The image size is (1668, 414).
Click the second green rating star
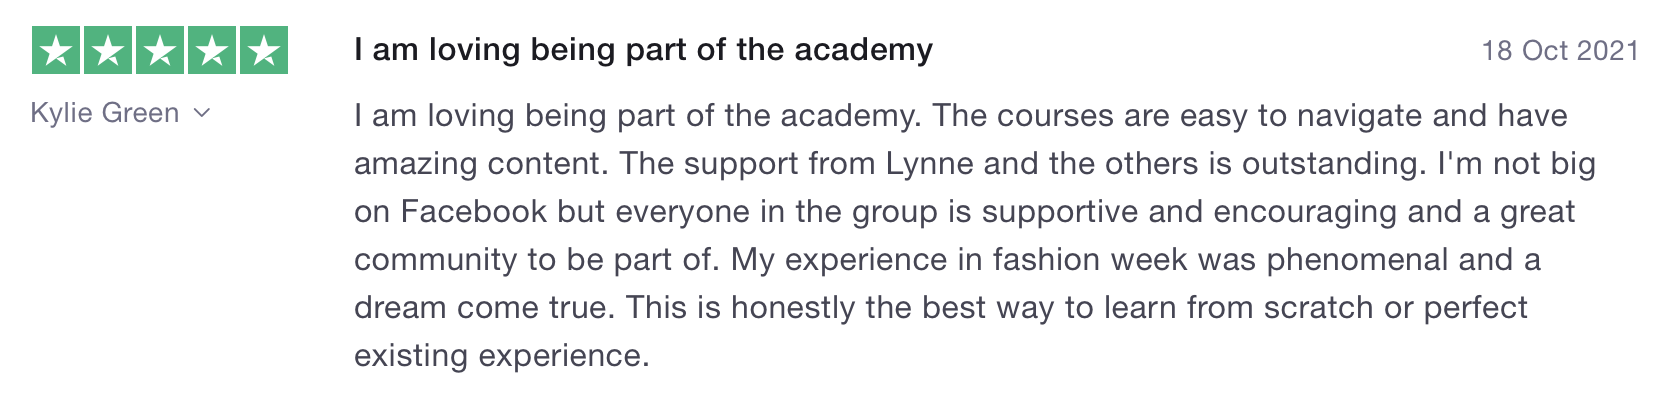click(x=108, y=50)
